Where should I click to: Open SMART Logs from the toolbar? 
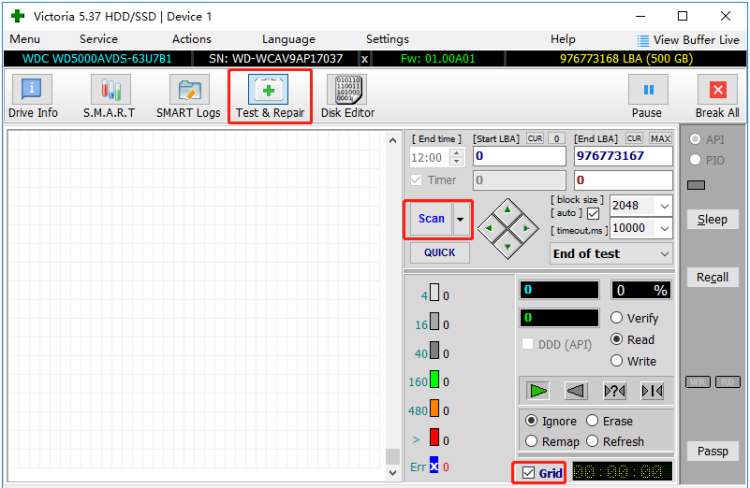(x=188, y=97)
